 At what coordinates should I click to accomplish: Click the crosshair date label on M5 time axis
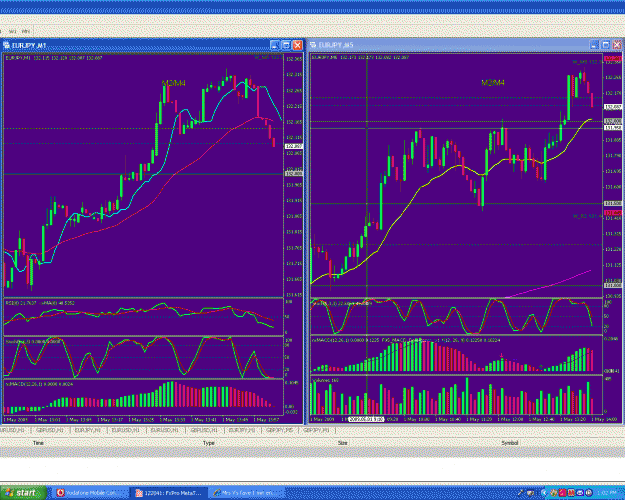tap(366, 419)
